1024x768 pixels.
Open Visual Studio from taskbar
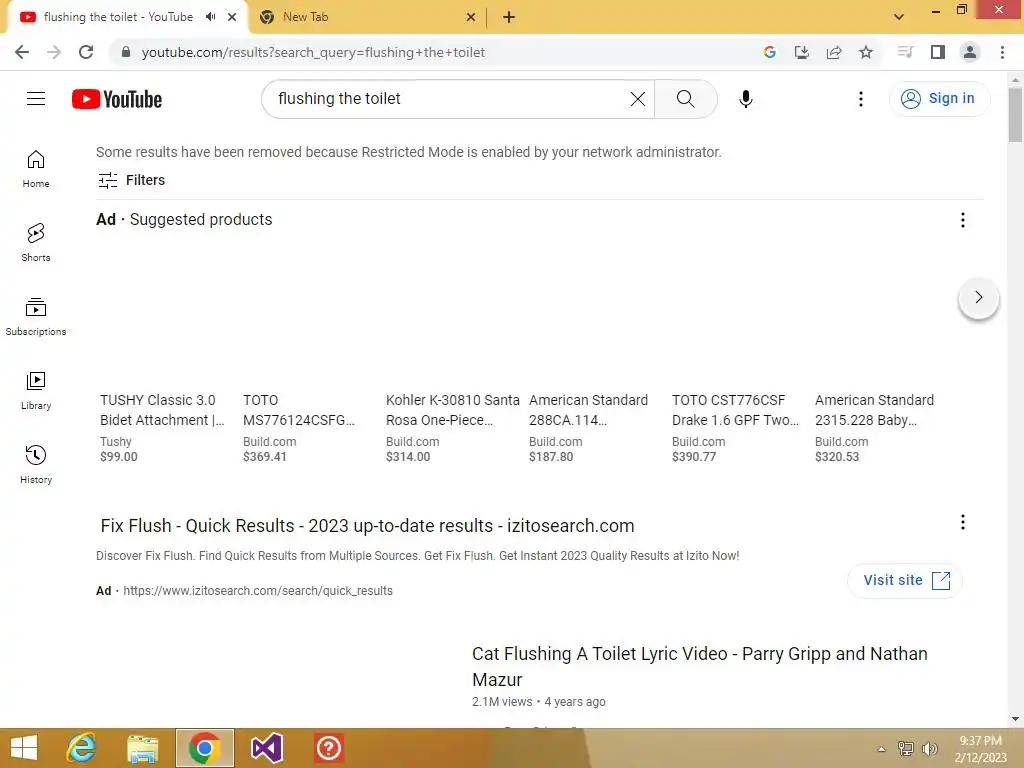[x=266, y=748]
